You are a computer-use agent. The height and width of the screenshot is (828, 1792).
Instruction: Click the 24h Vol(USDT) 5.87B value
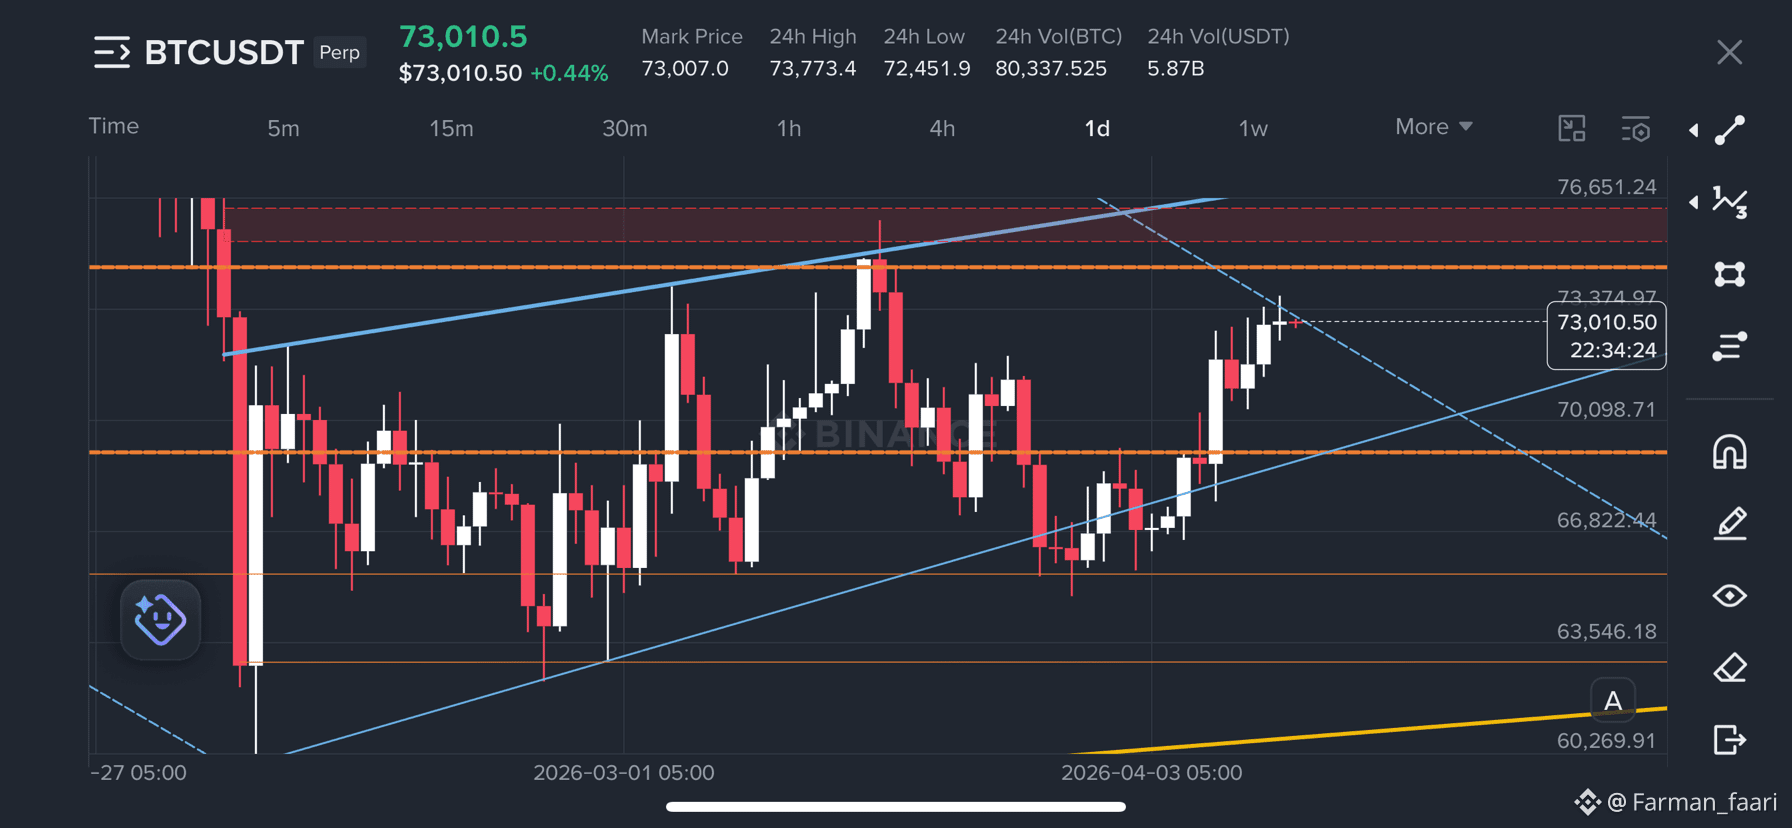[x=1176, y=69]
